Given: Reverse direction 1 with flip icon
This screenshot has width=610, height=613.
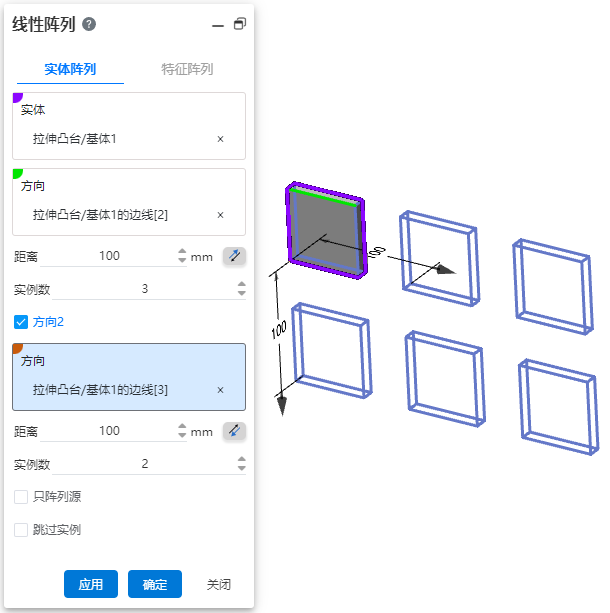Looking at the screenshot, I should coord(234,256).
